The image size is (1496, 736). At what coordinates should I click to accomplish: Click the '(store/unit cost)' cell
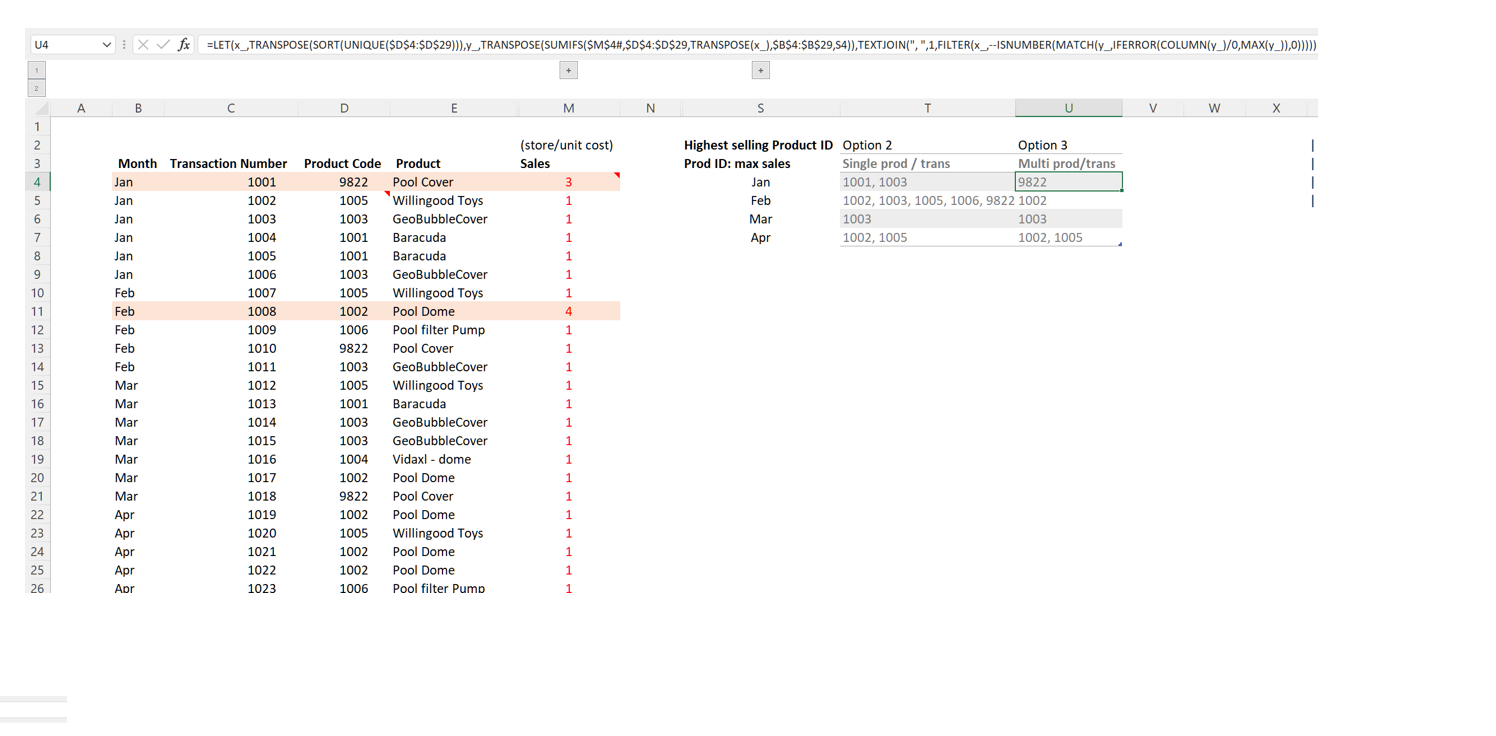click(x=568, y=145)
